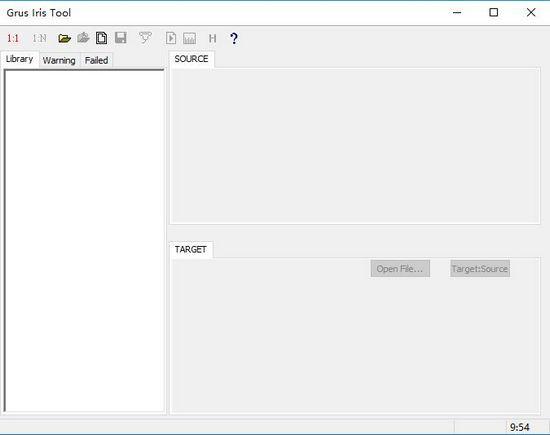This screenshot has height=435, width=550.
Task: Create a new document with the page icon
Action: (102, 38)
